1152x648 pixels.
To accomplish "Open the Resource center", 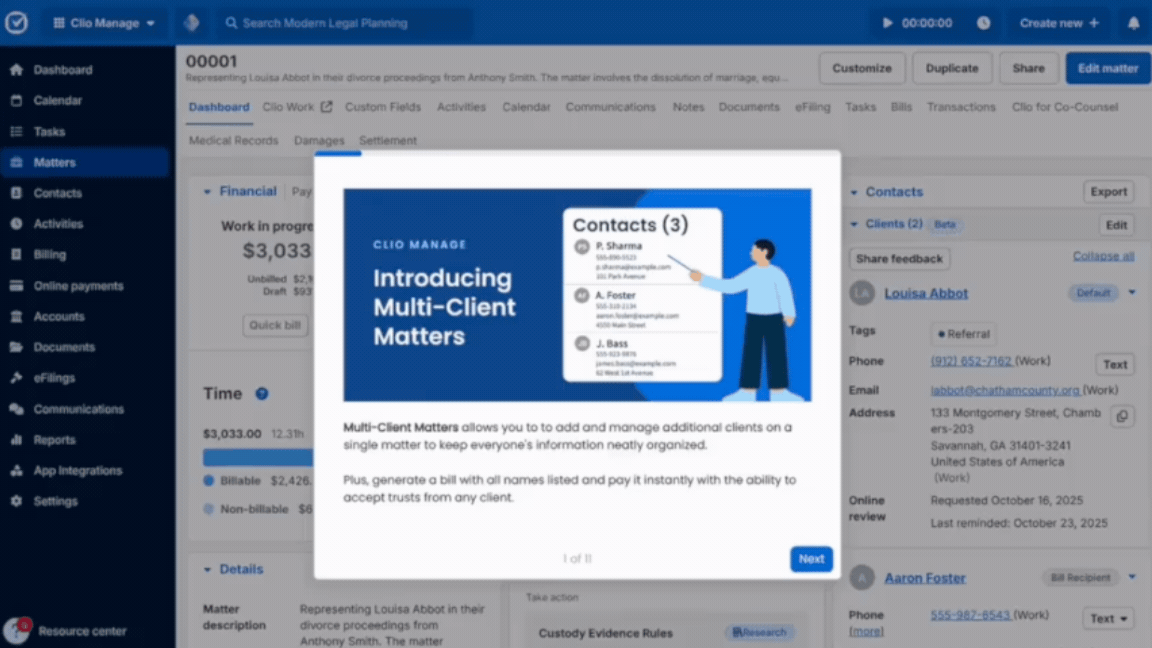I will pyautogui.click(x=66, y=630).
